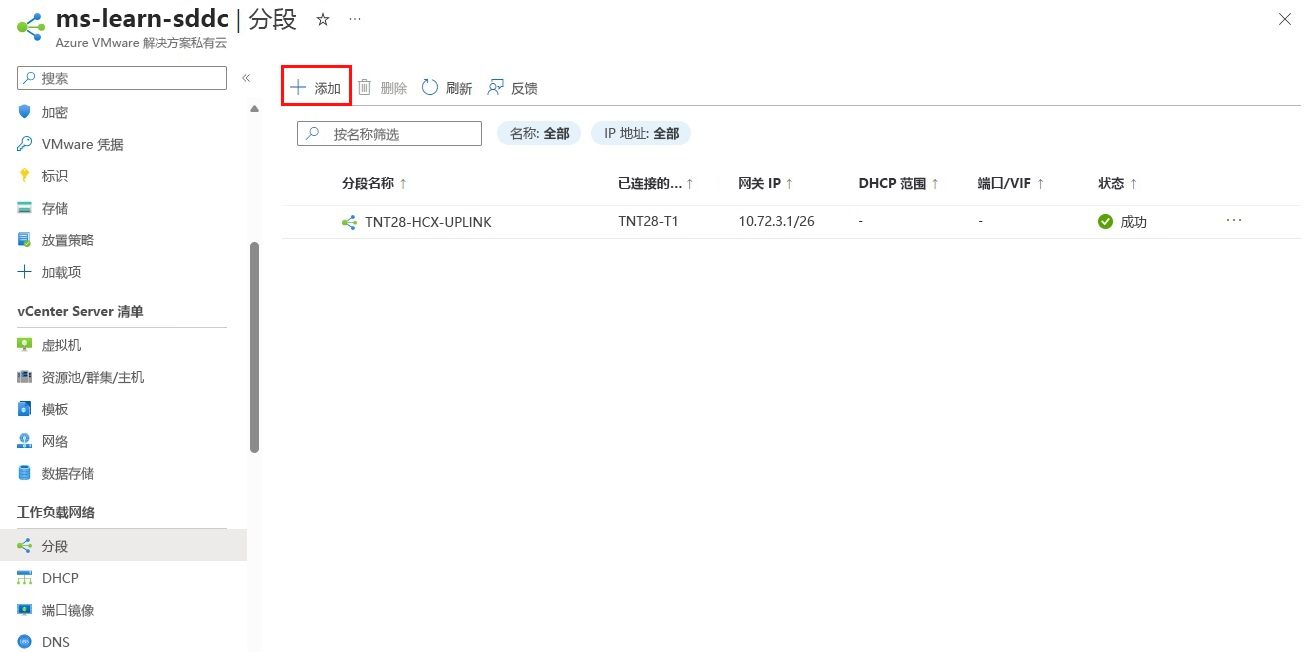This screenshot has width=1304, height=652.
Task: Click the favorite star next to 分段
Action: click(x=323, y=19)
